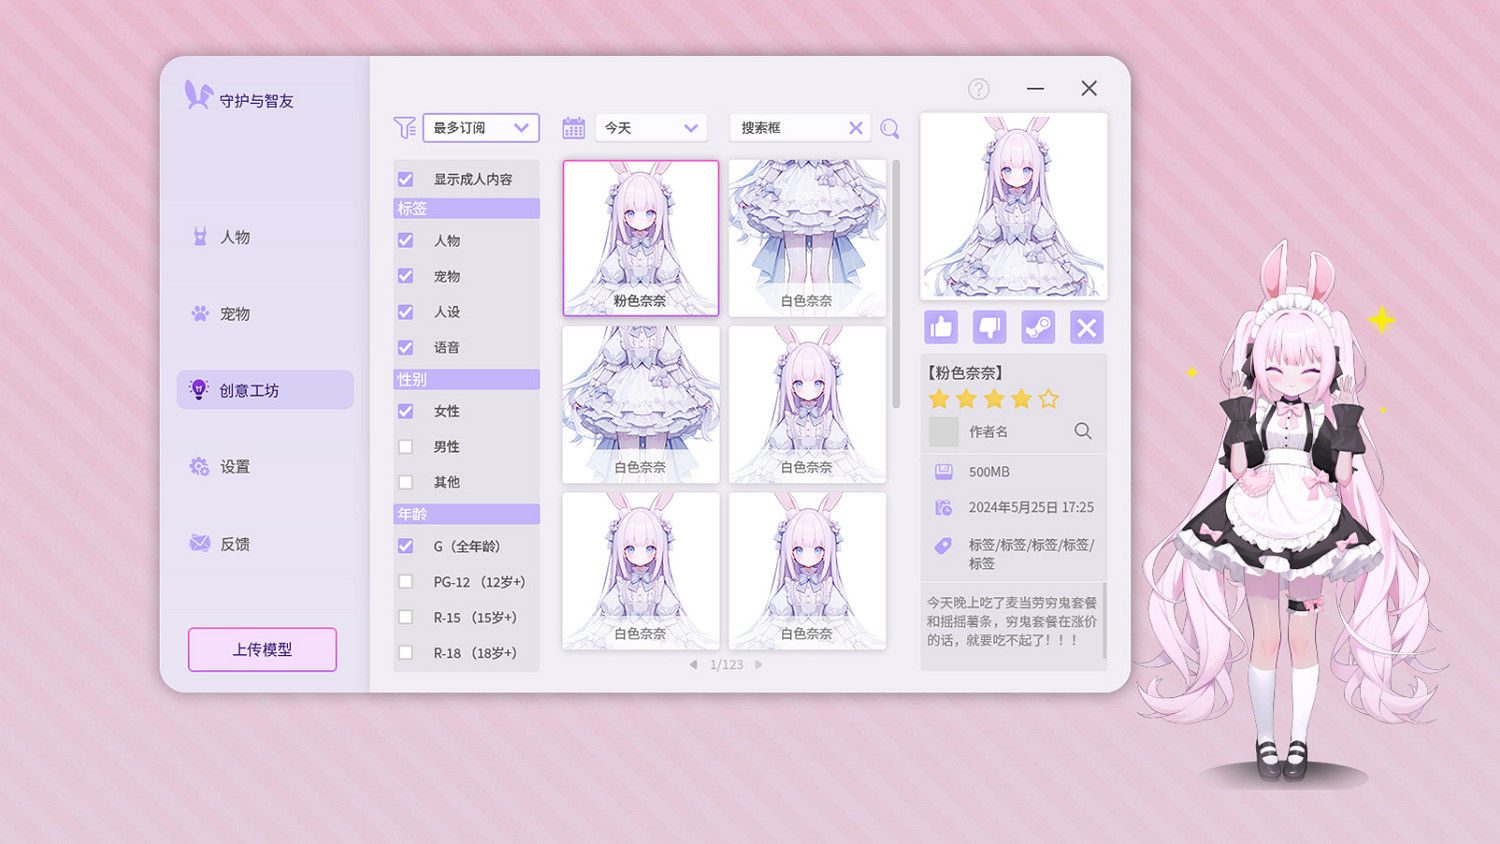Click the filter funnel icon
1500x844 pixels.
tap(404, 127)
